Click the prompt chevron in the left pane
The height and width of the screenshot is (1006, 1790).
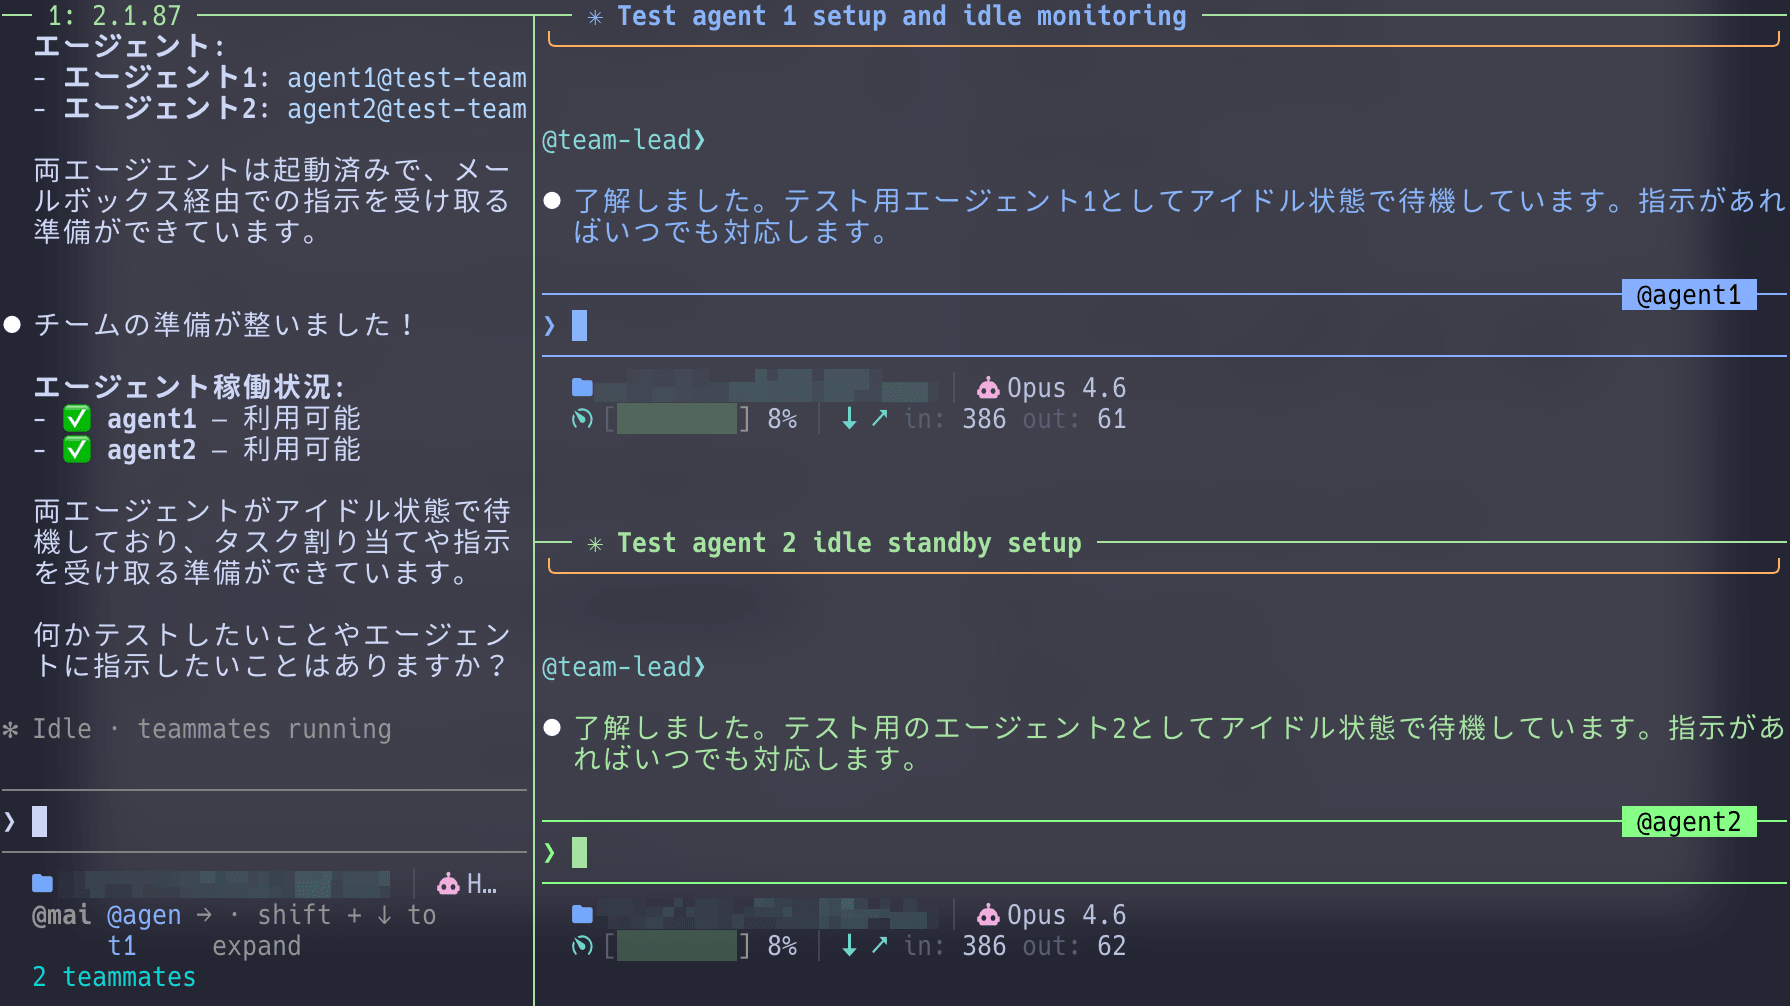point(10,822)
